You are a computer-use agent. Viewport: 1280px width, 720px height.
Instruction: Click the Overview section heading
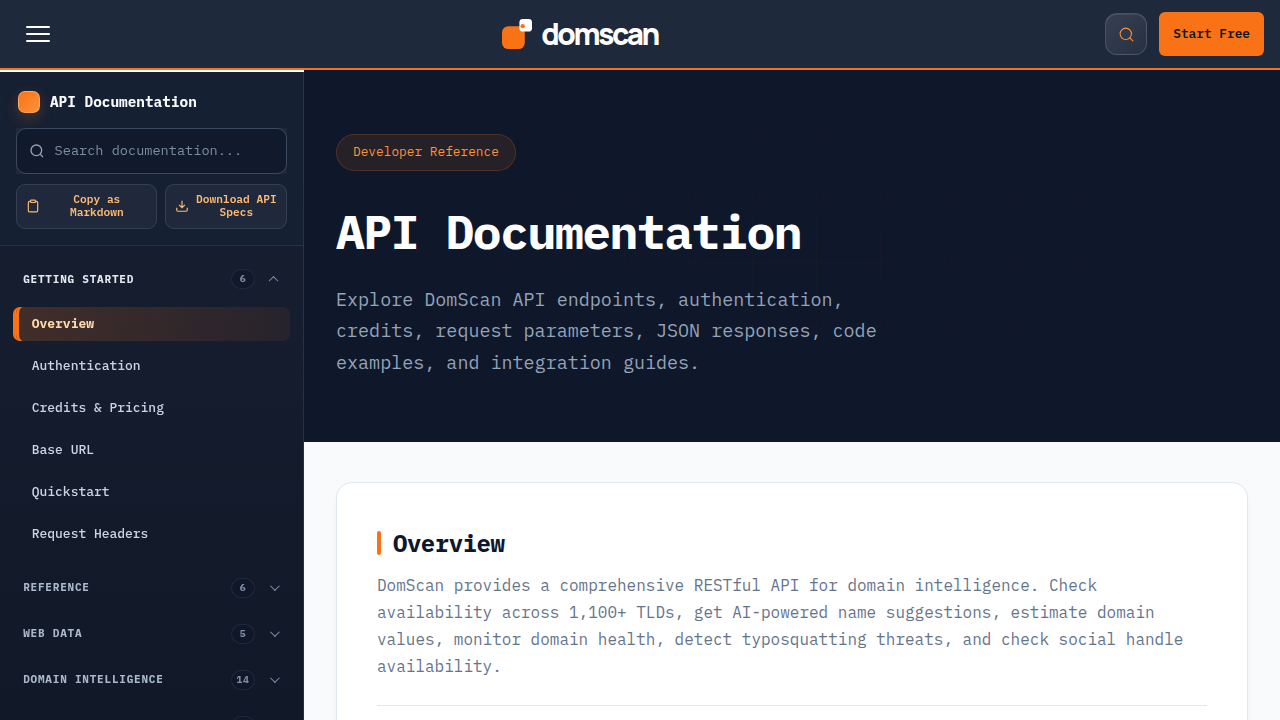click(448, 543)
